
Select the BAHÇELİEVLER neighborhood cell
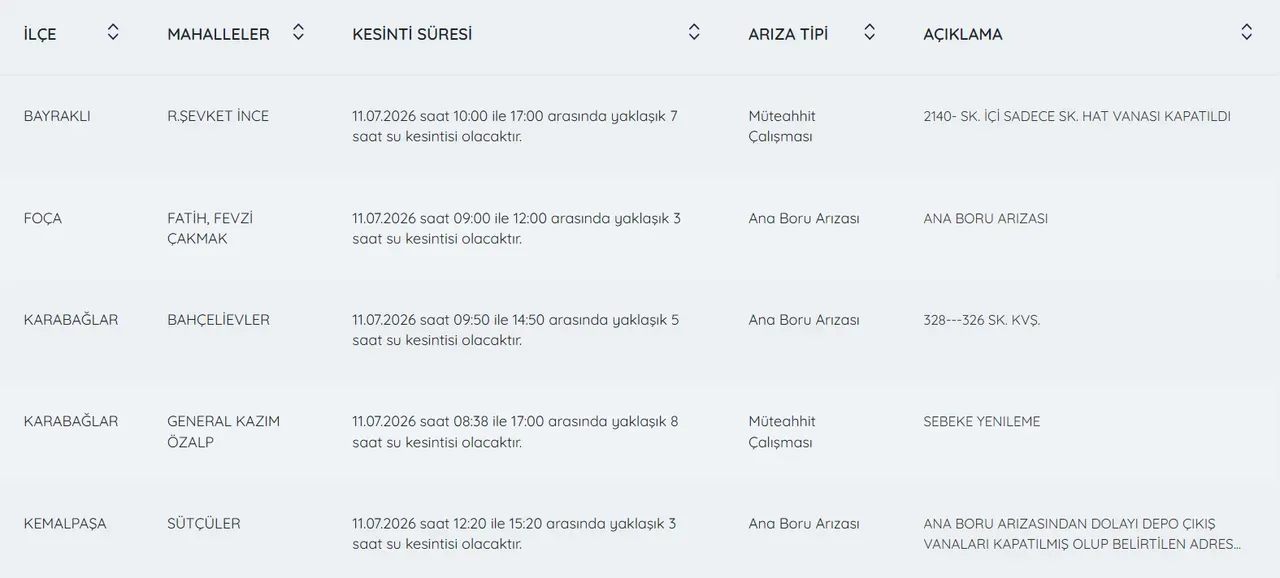pos(218,320)
